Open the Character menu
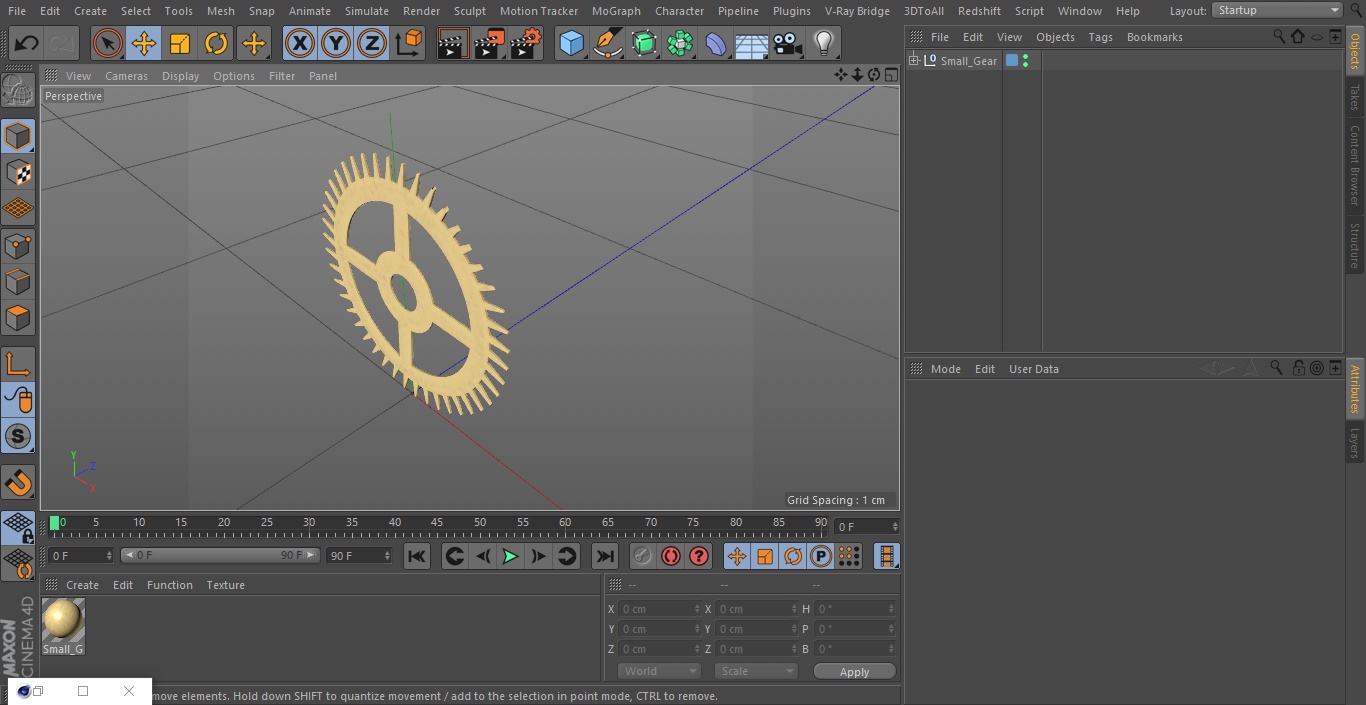Viewport: 1366px width, 705px height. click(x=679, y=11)
